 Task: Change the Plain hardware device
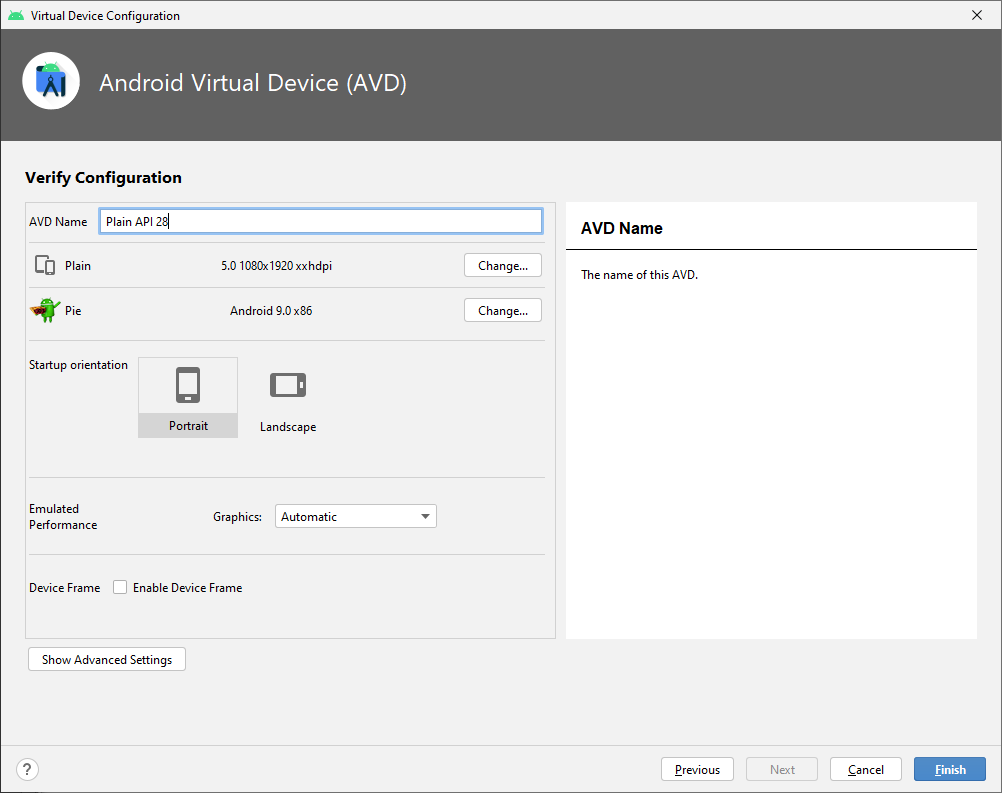(x=503, y=265)
